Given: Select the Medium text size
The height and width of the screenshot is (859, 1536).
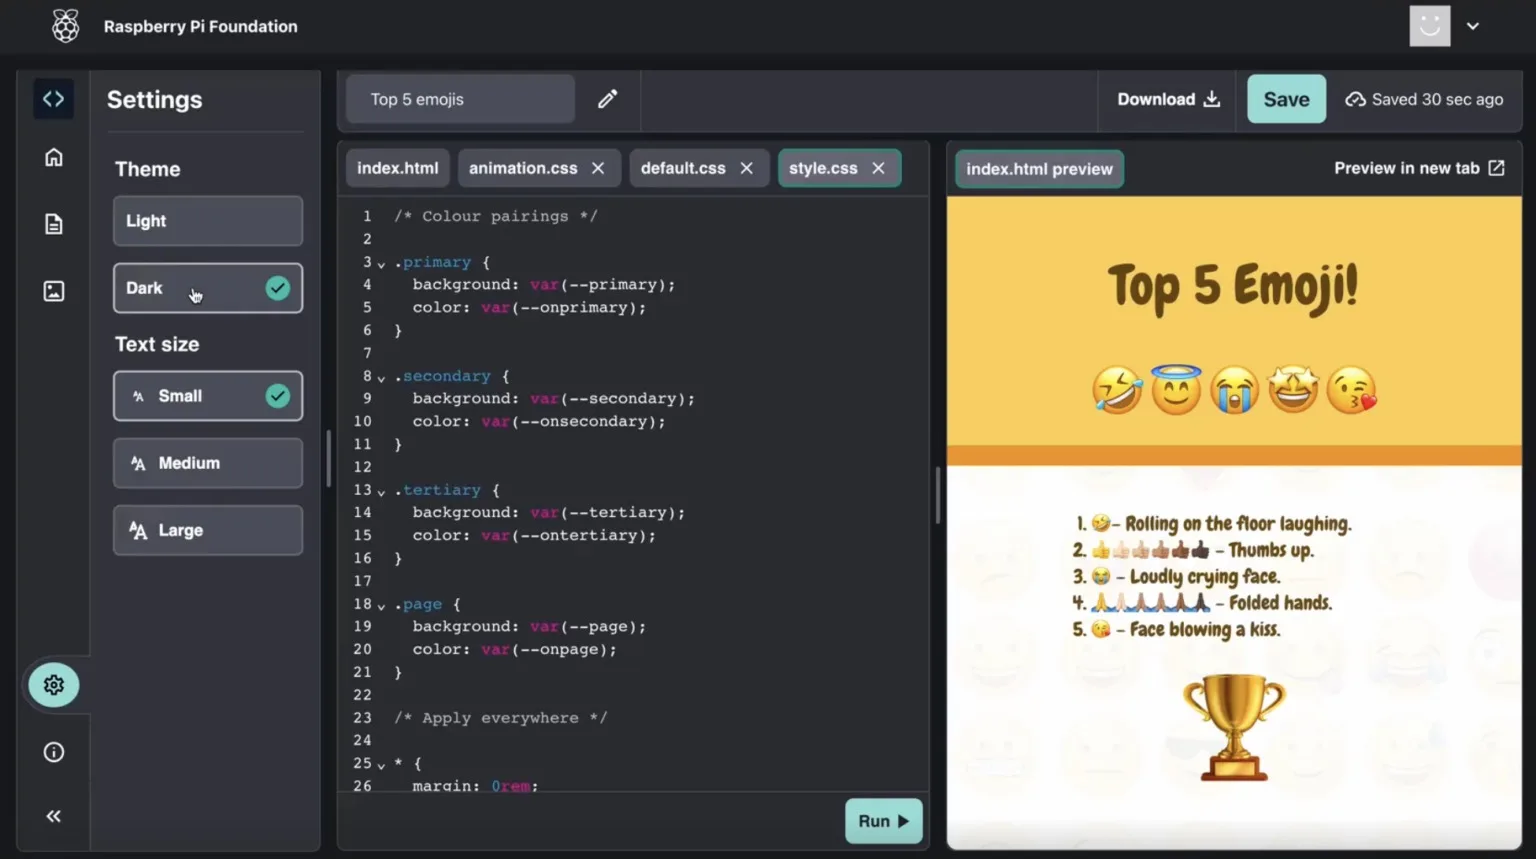Looking at the screenshot, I should click(208, 463).
